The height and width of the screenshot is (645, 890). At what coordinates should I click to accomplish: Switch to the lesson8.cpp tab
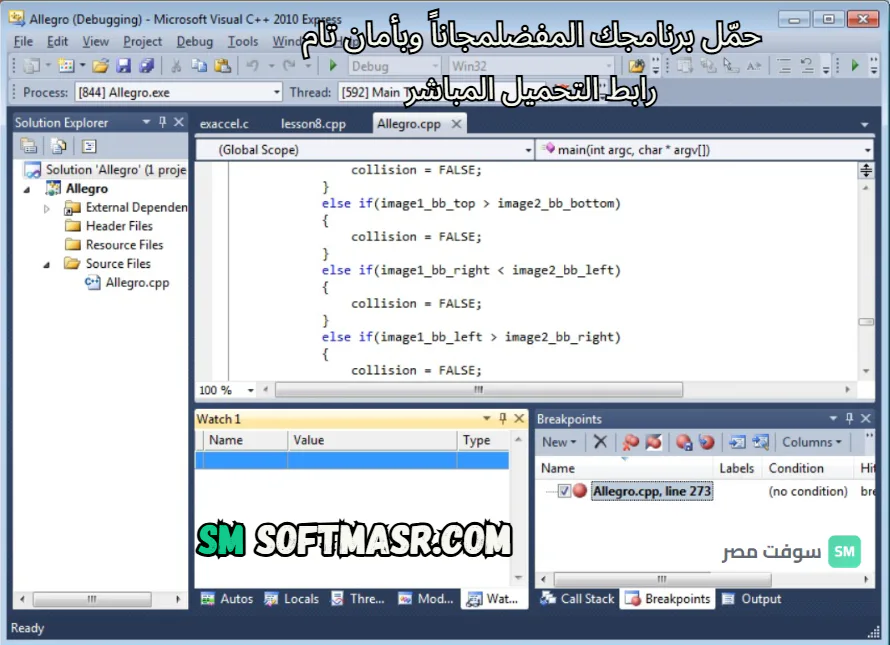[x=313, y=124]
